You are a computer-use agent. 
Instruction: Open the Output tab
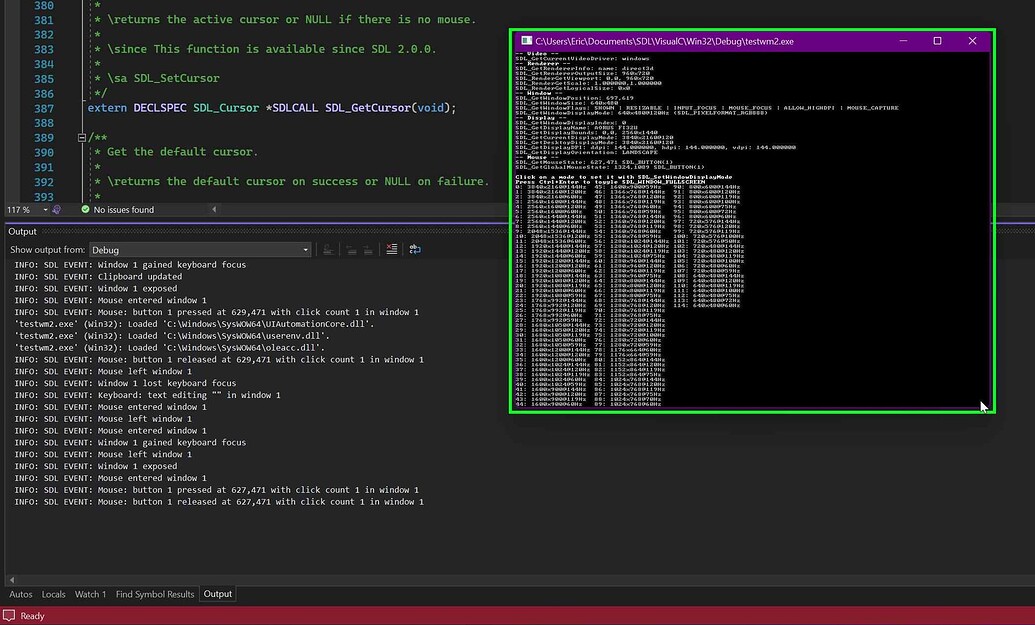[217, 594]
